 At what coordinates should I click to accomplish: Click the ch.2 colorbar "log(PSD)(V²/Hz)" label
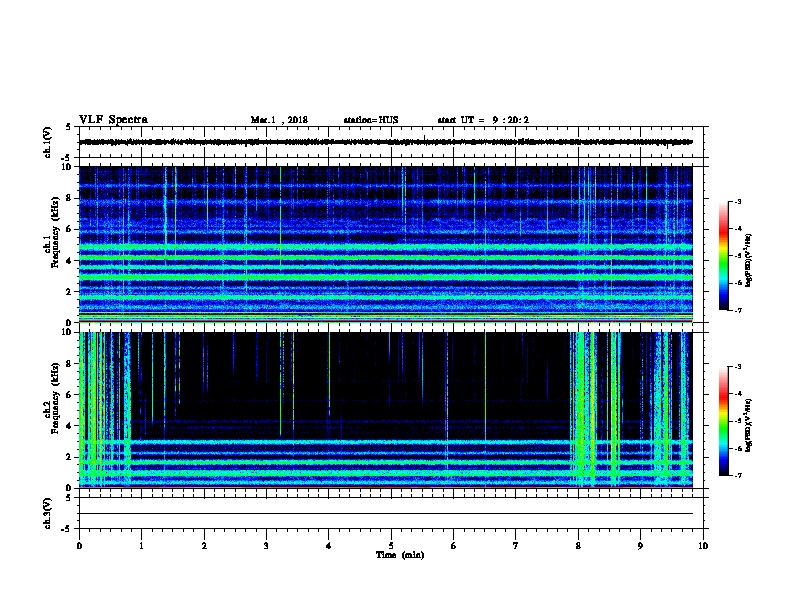pyautogui.click(x=748, y=425)
